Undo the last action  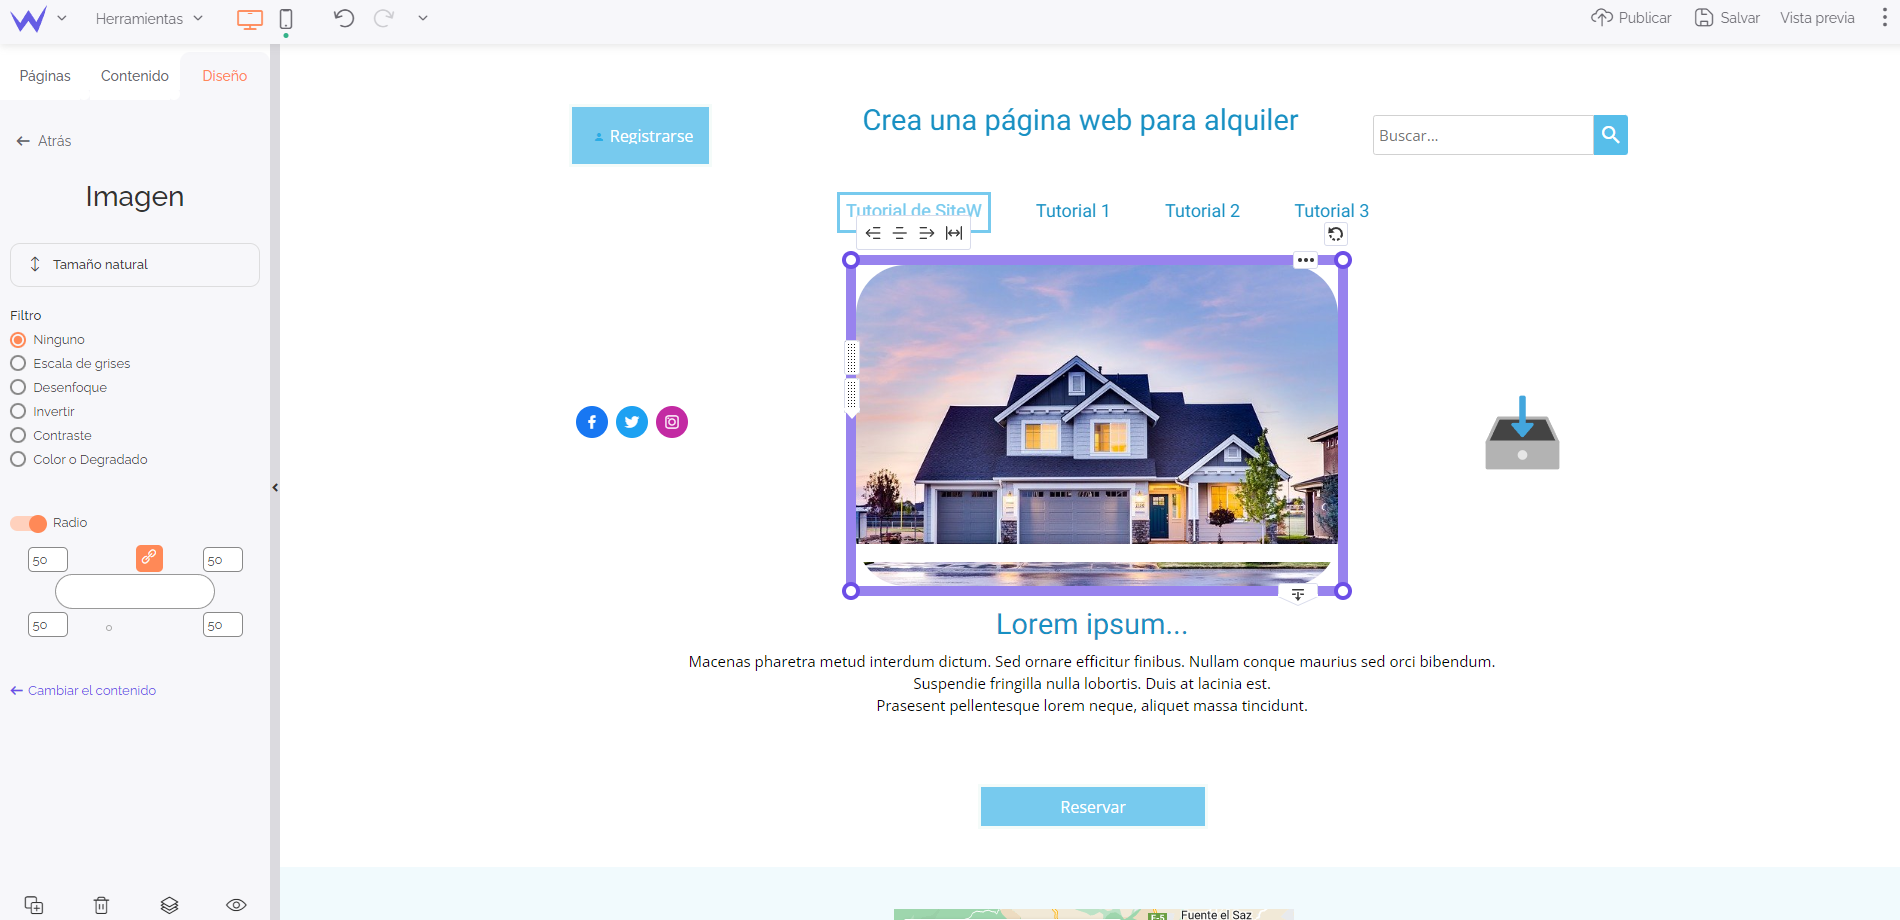pos(344,18)
